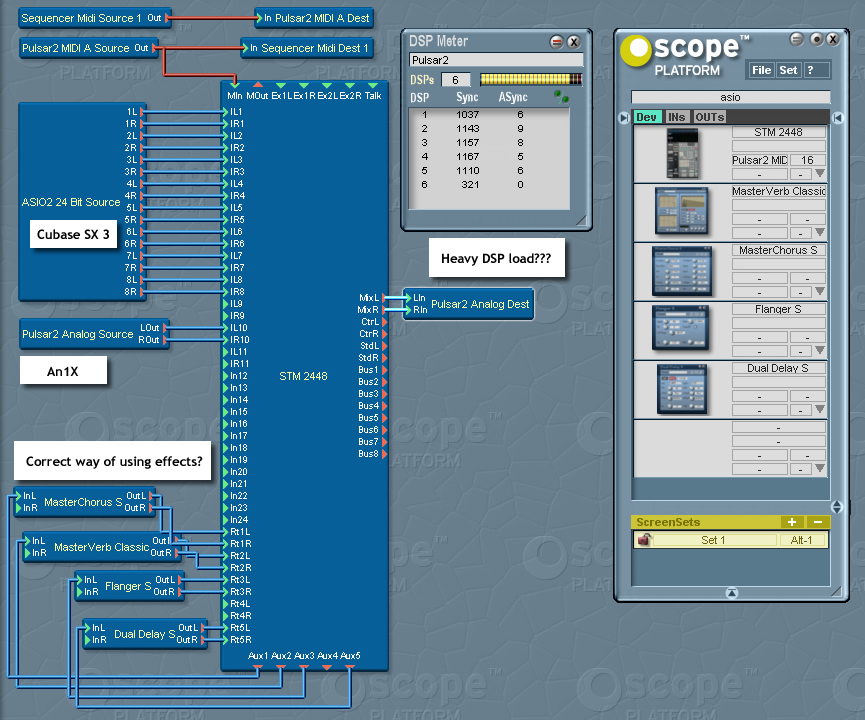Click the Pulsar2 field in DSP Meter

click(x=496, y=60)
